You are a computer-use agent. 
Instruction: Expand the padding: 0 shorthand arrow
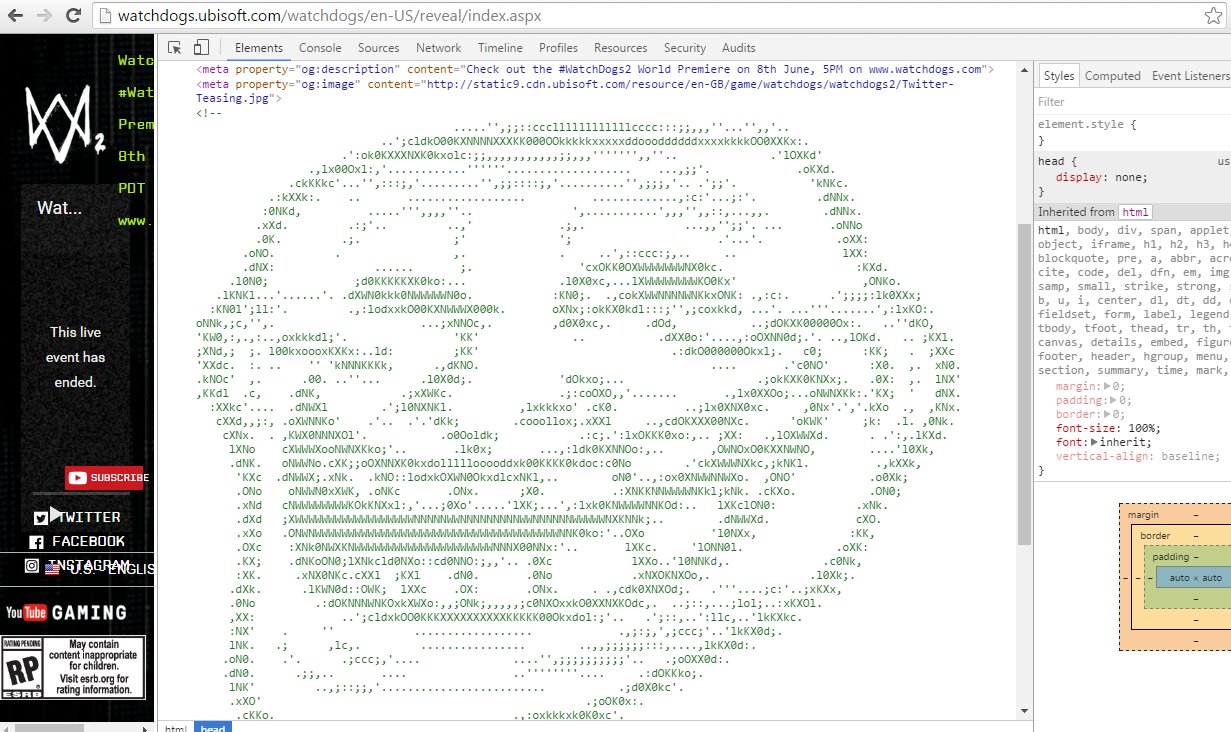pyautogui.click(x=1113, y=400)
